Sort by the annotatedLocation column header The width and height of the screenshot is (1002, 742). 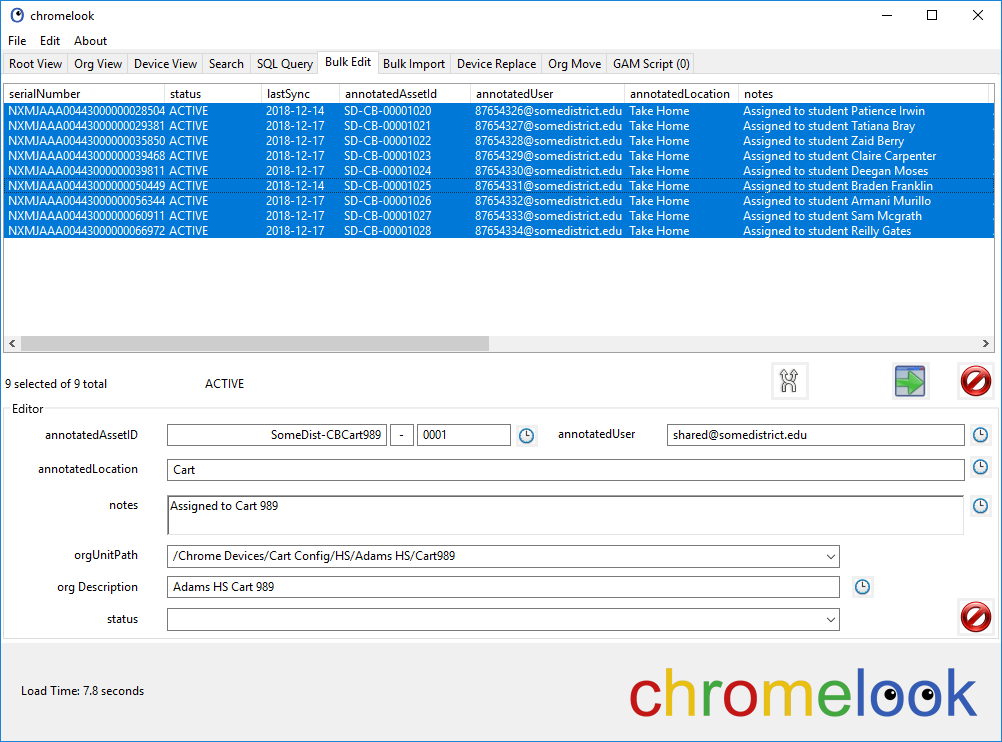click(681, 94)
